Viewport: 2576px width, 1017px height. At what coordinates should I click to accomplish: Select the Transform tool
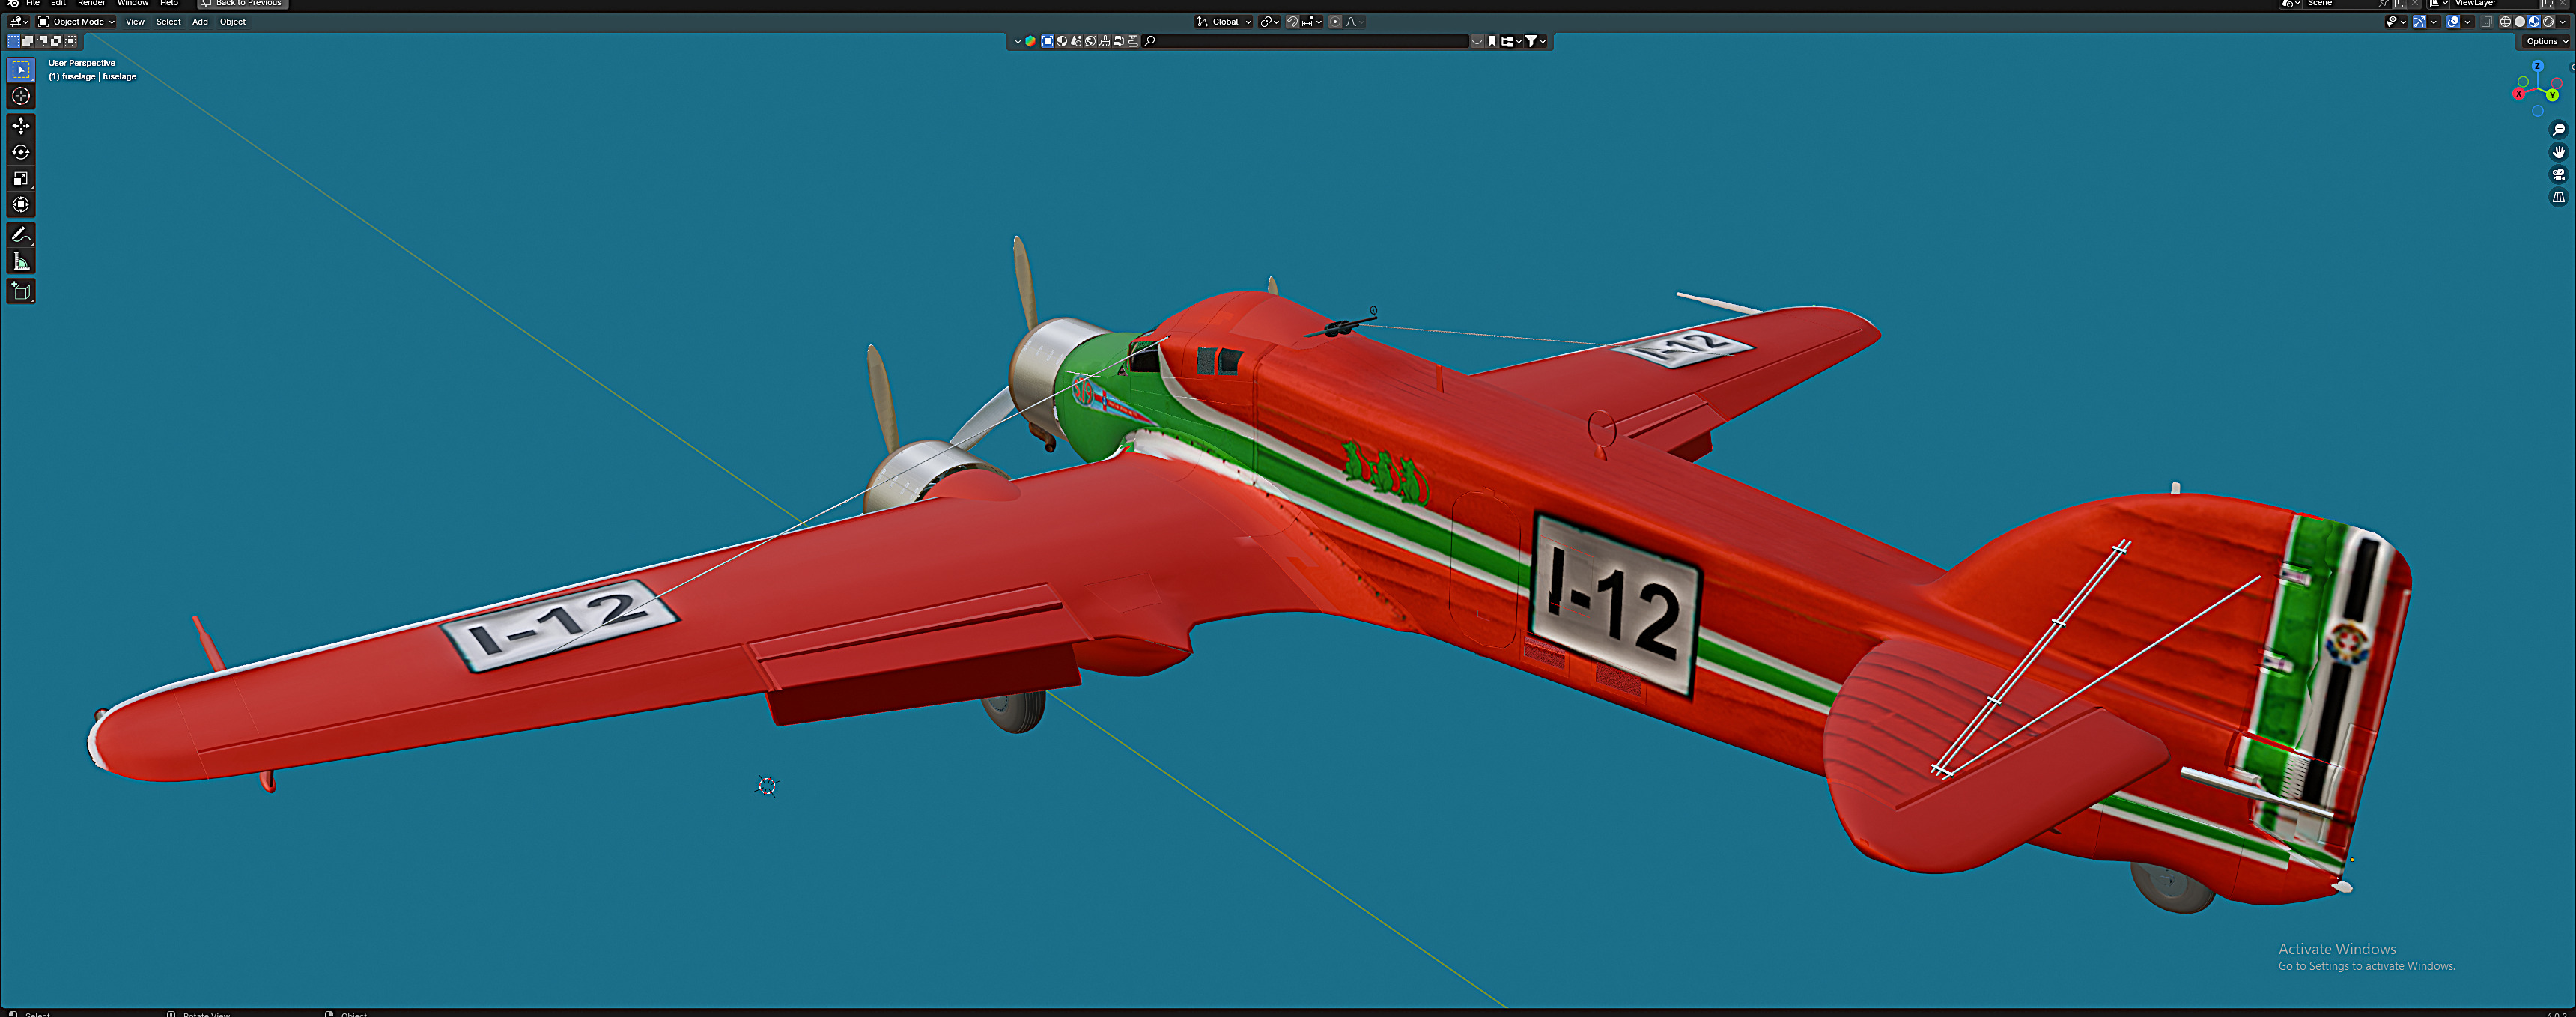tap(21, 204)
